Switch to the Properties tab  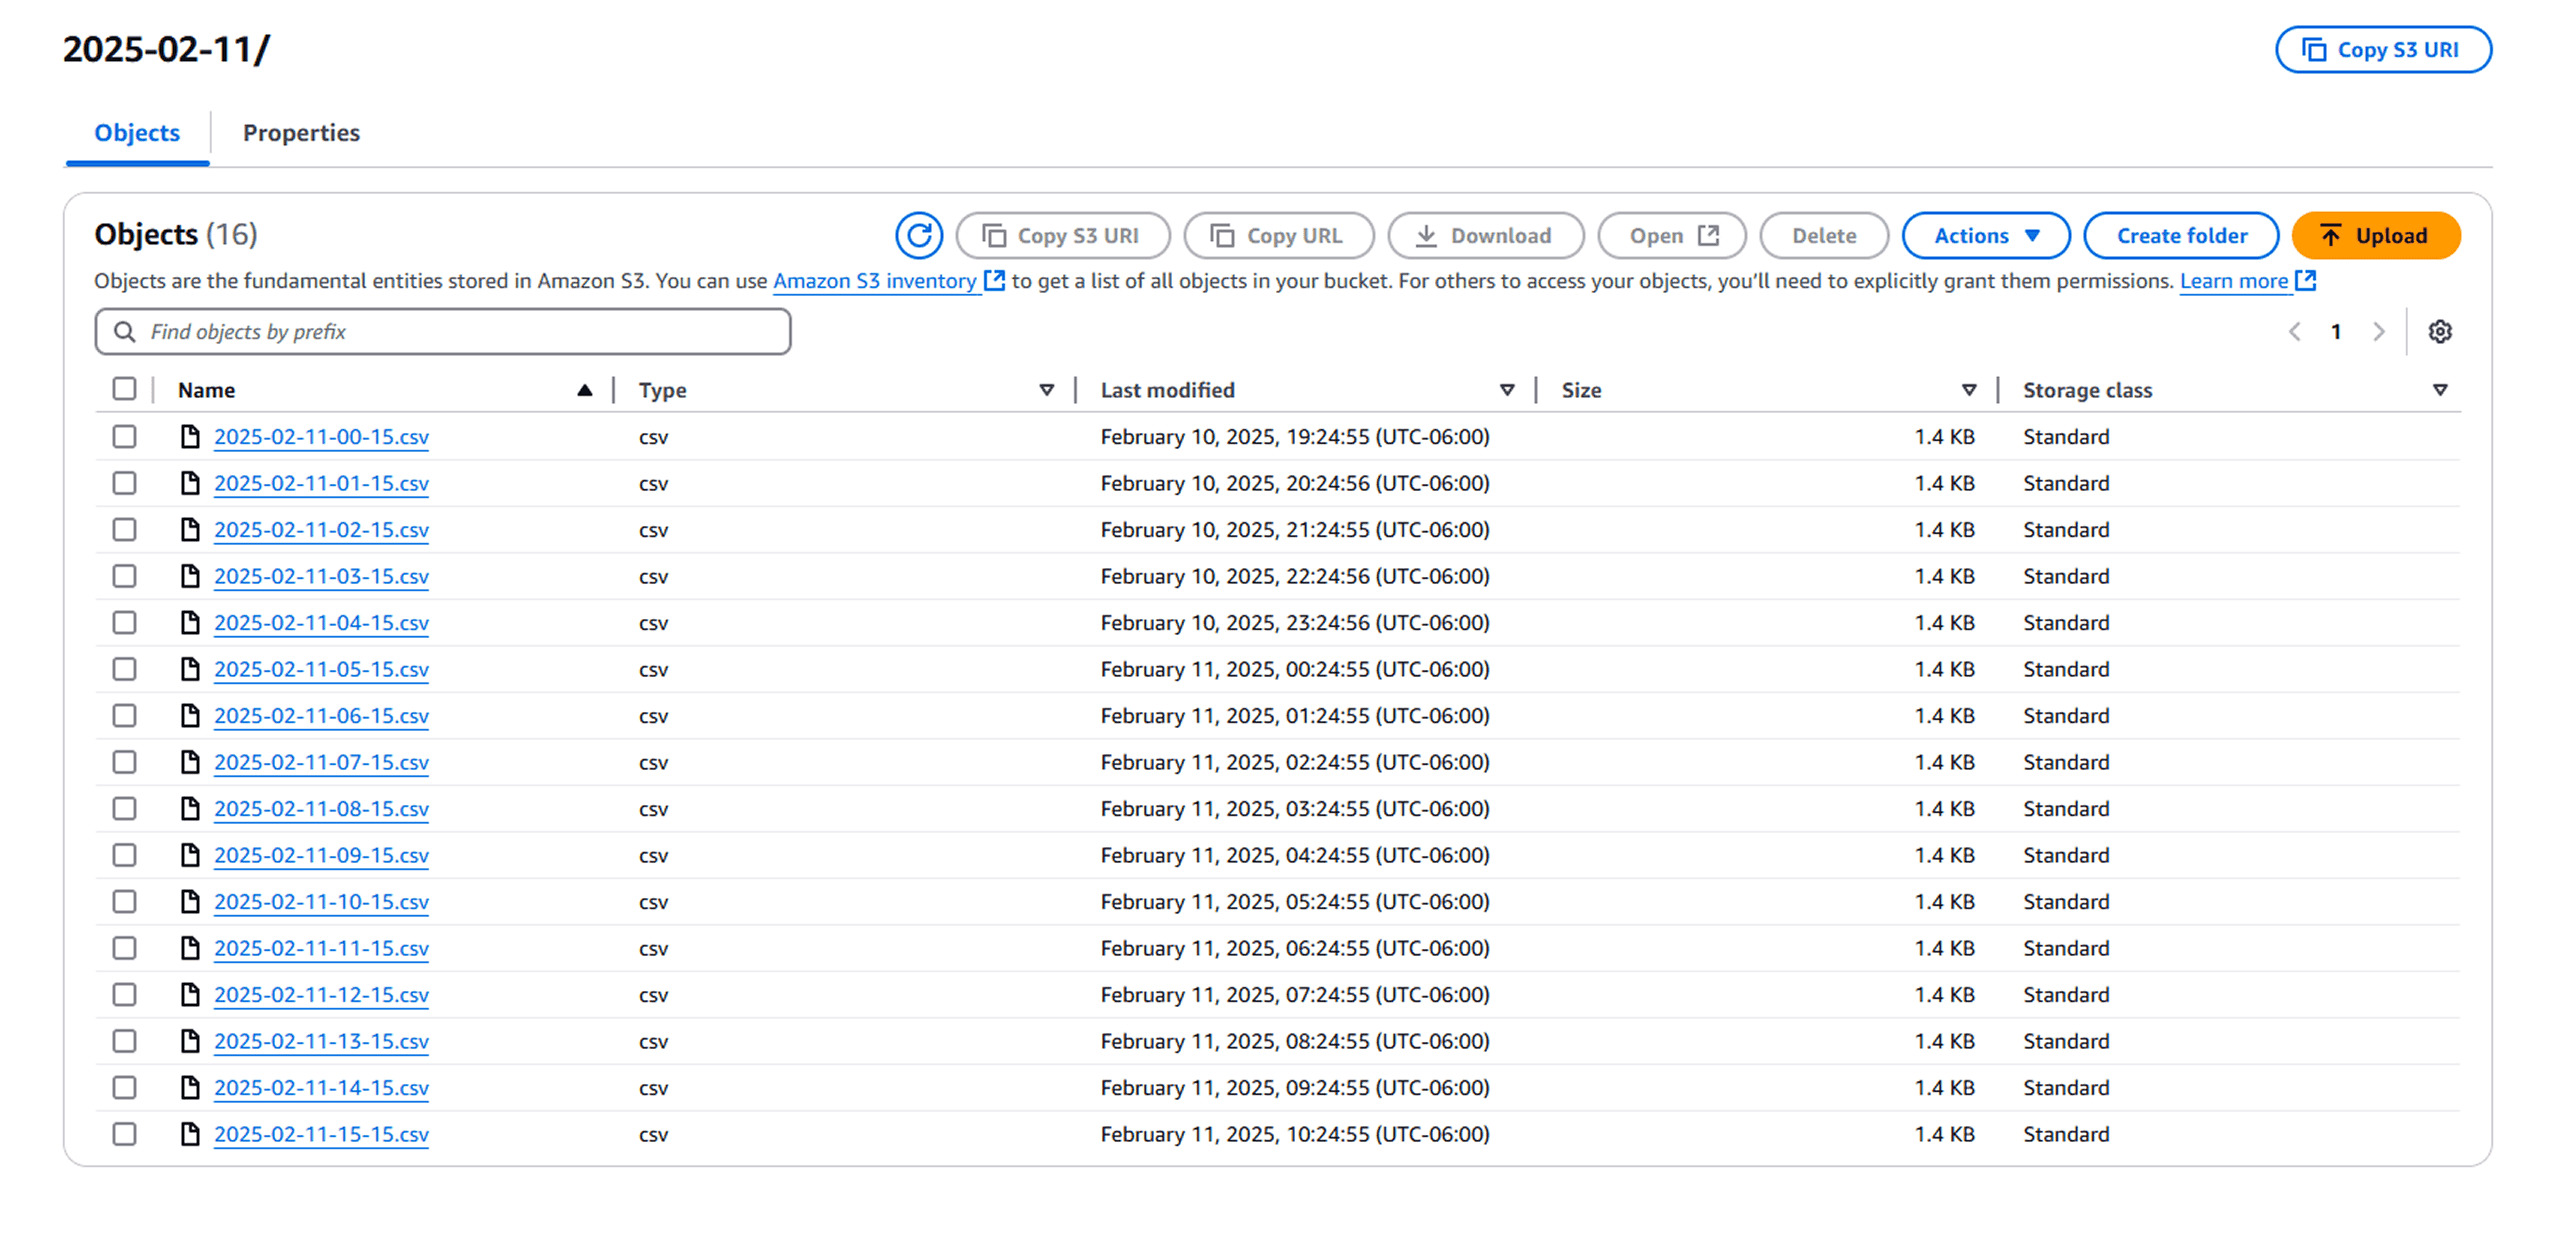click(300, 132)
